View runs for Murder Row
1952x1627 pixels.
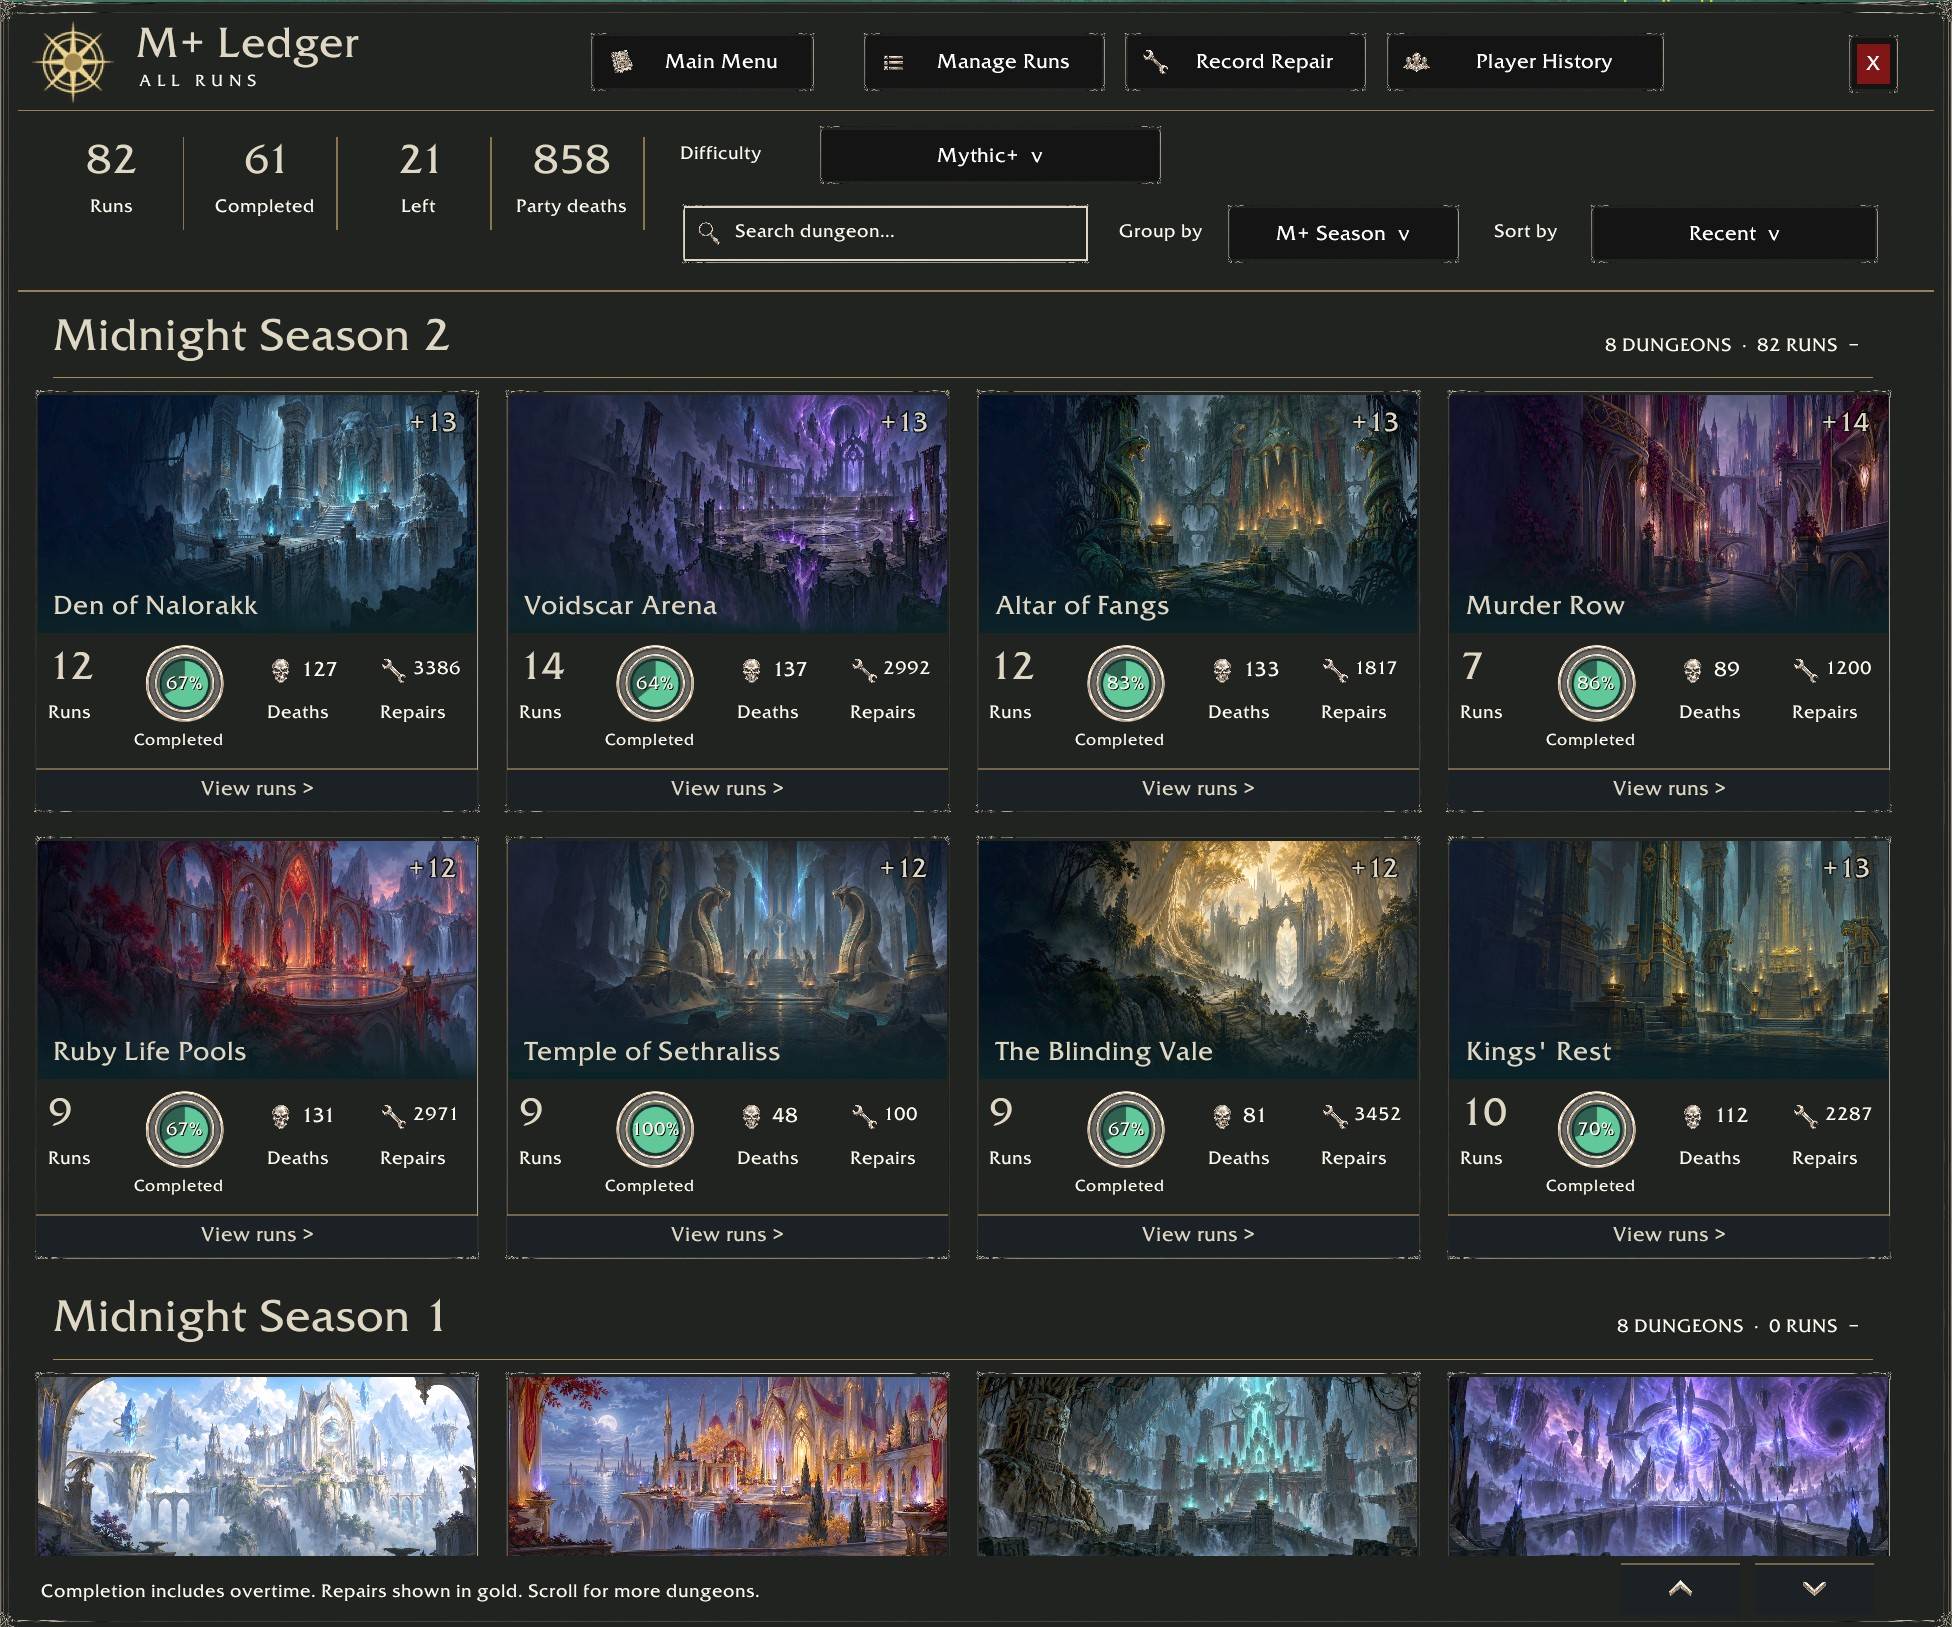[1669, 789]
